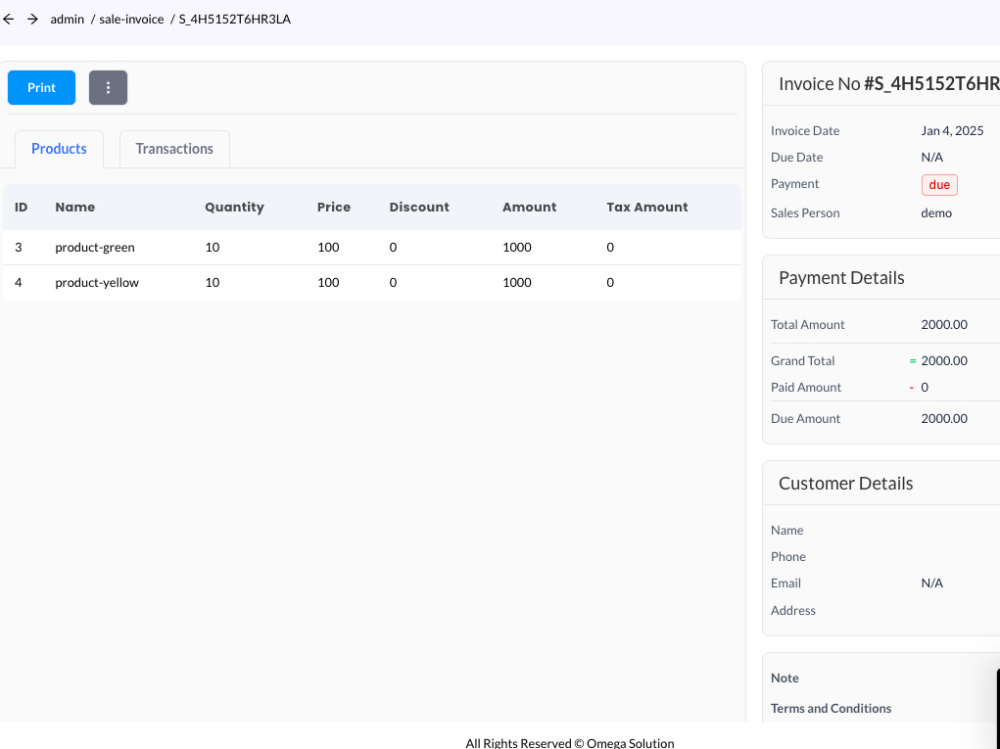The width and height of the screenshot is (1000, 749).
Task: Open the three-dot more options menu
Action: coord(108,87)
